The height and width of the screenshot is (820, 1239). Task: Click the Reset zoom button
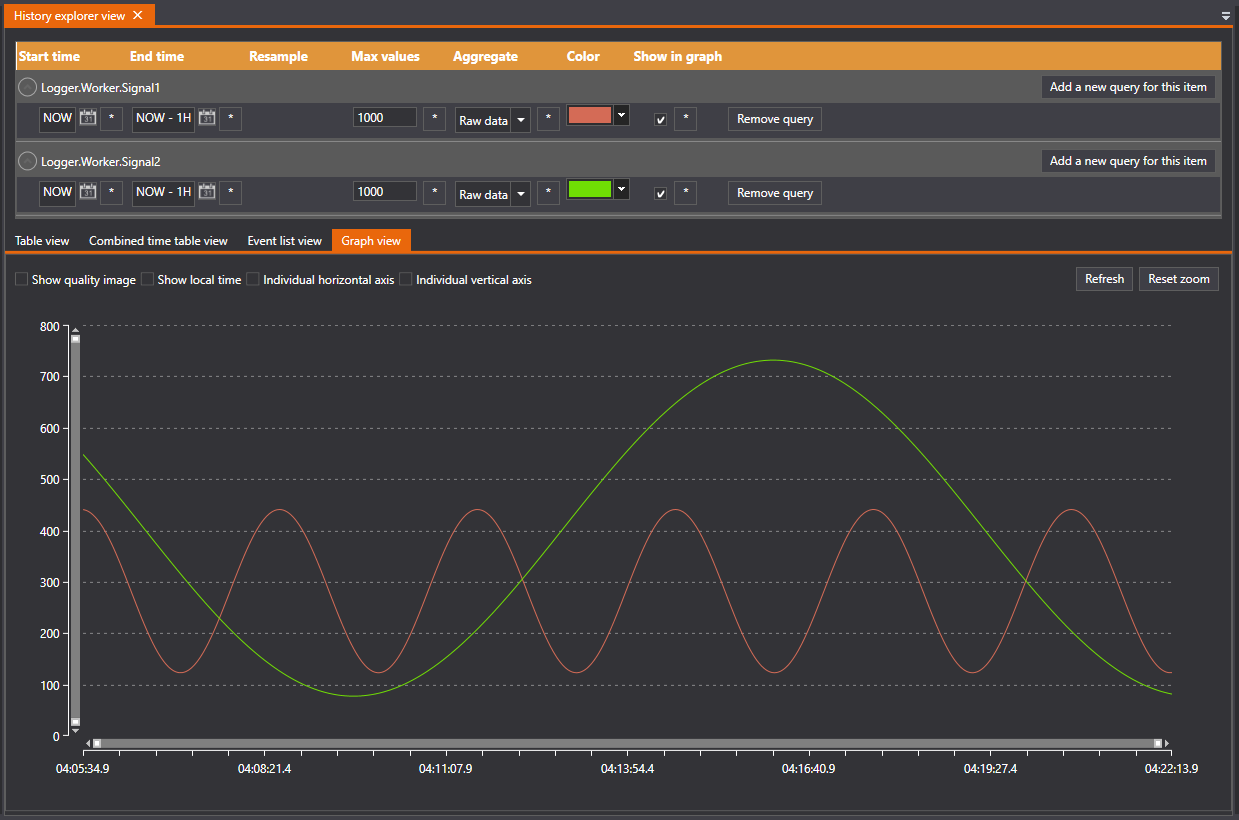pos(1178,279)
